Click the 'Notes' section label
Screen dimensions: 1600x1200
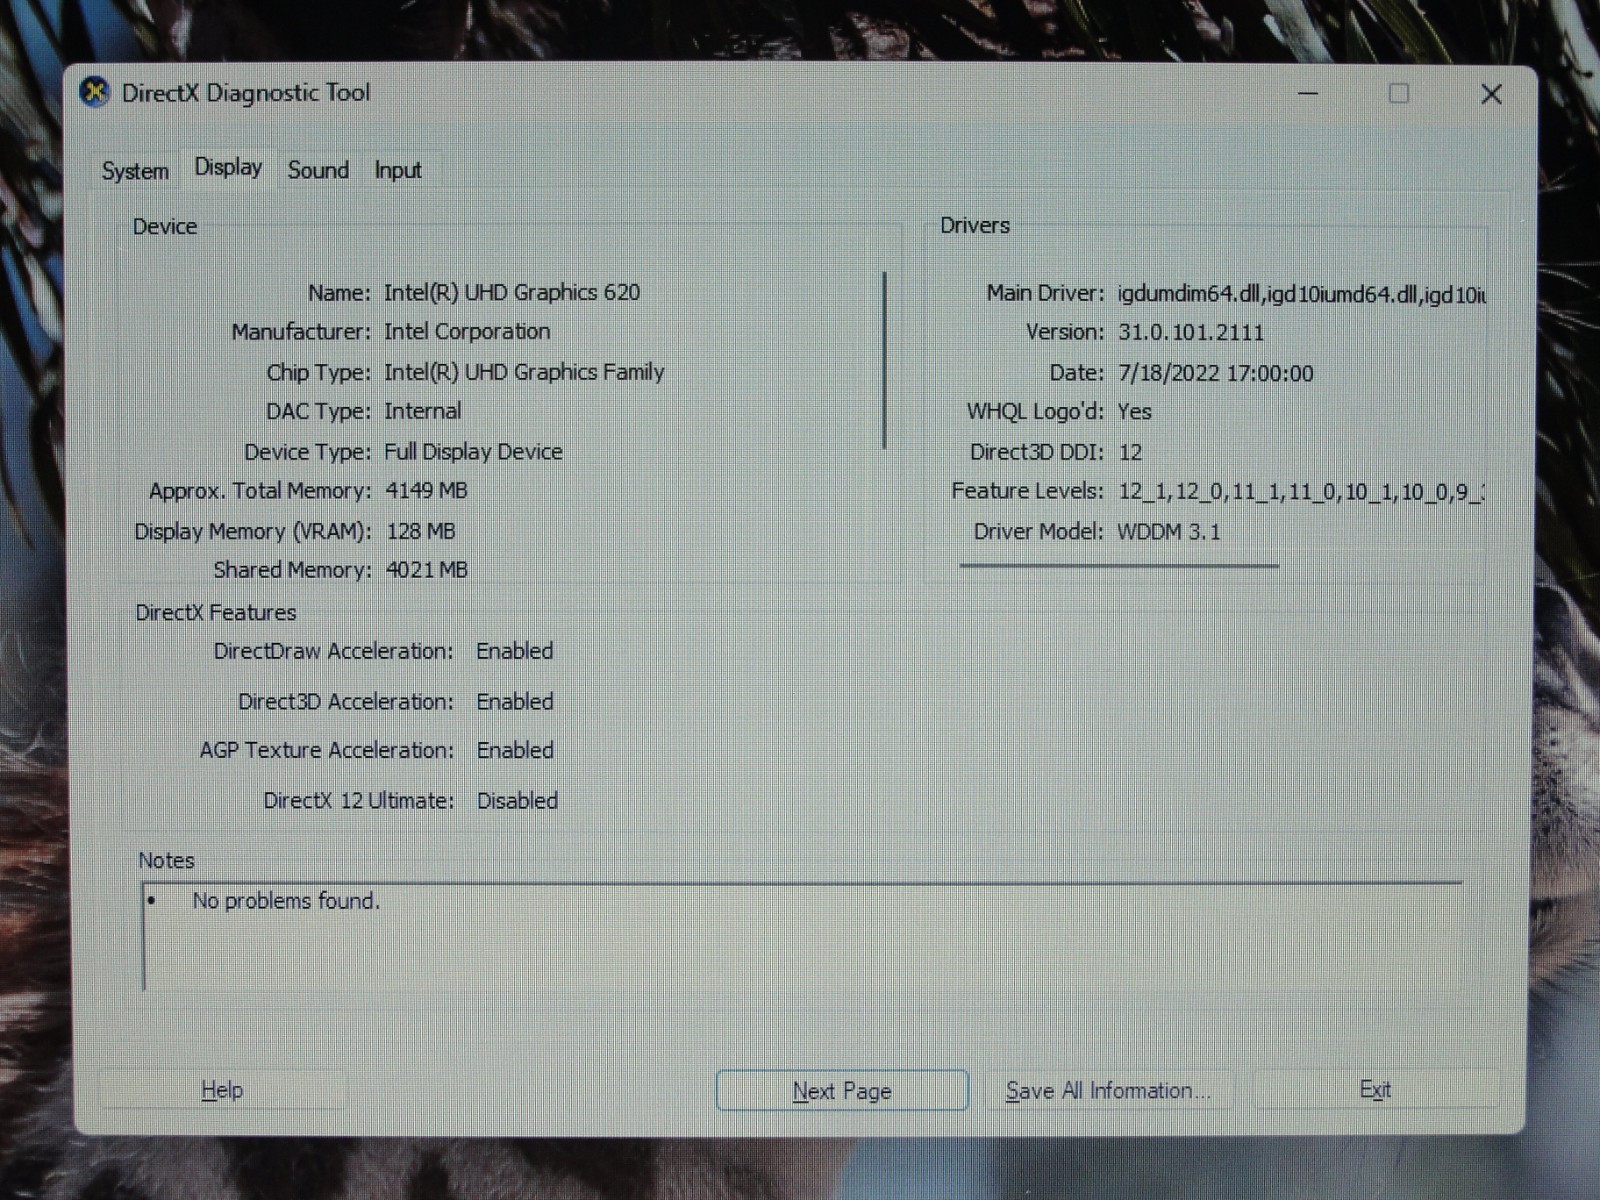coord(166,861)
